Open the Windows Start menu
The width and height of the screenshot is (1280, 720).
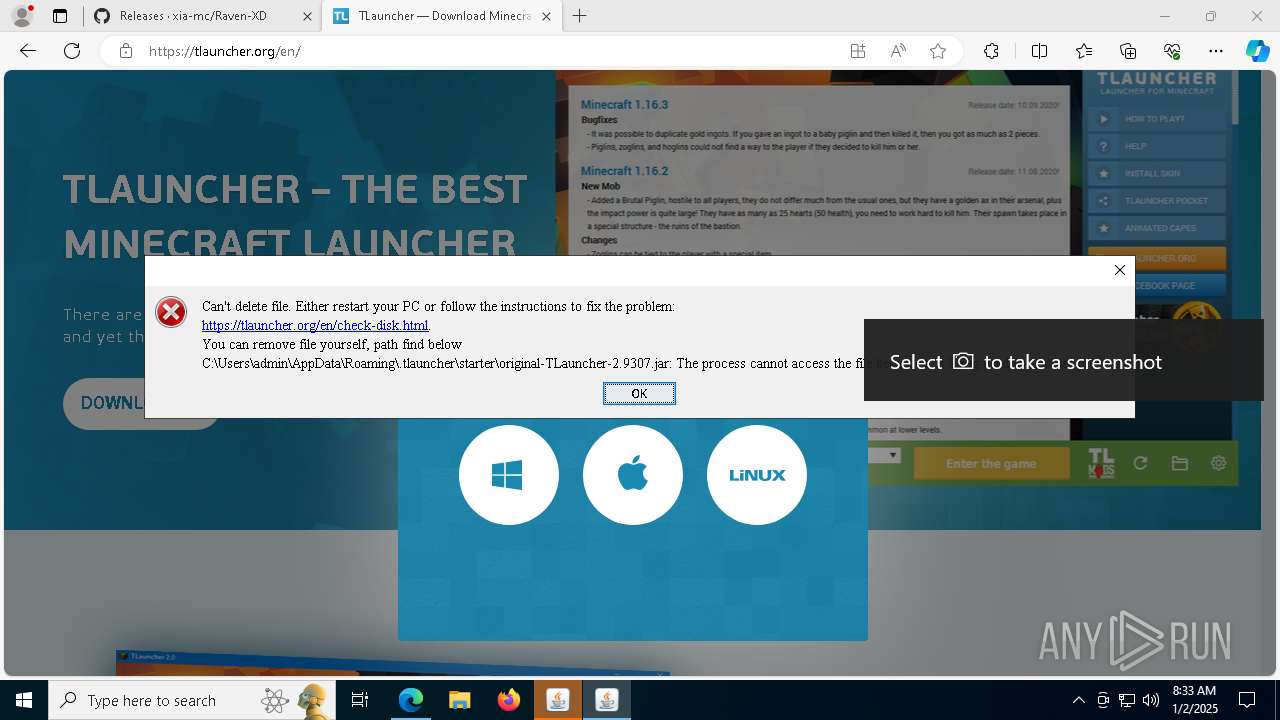23,700
